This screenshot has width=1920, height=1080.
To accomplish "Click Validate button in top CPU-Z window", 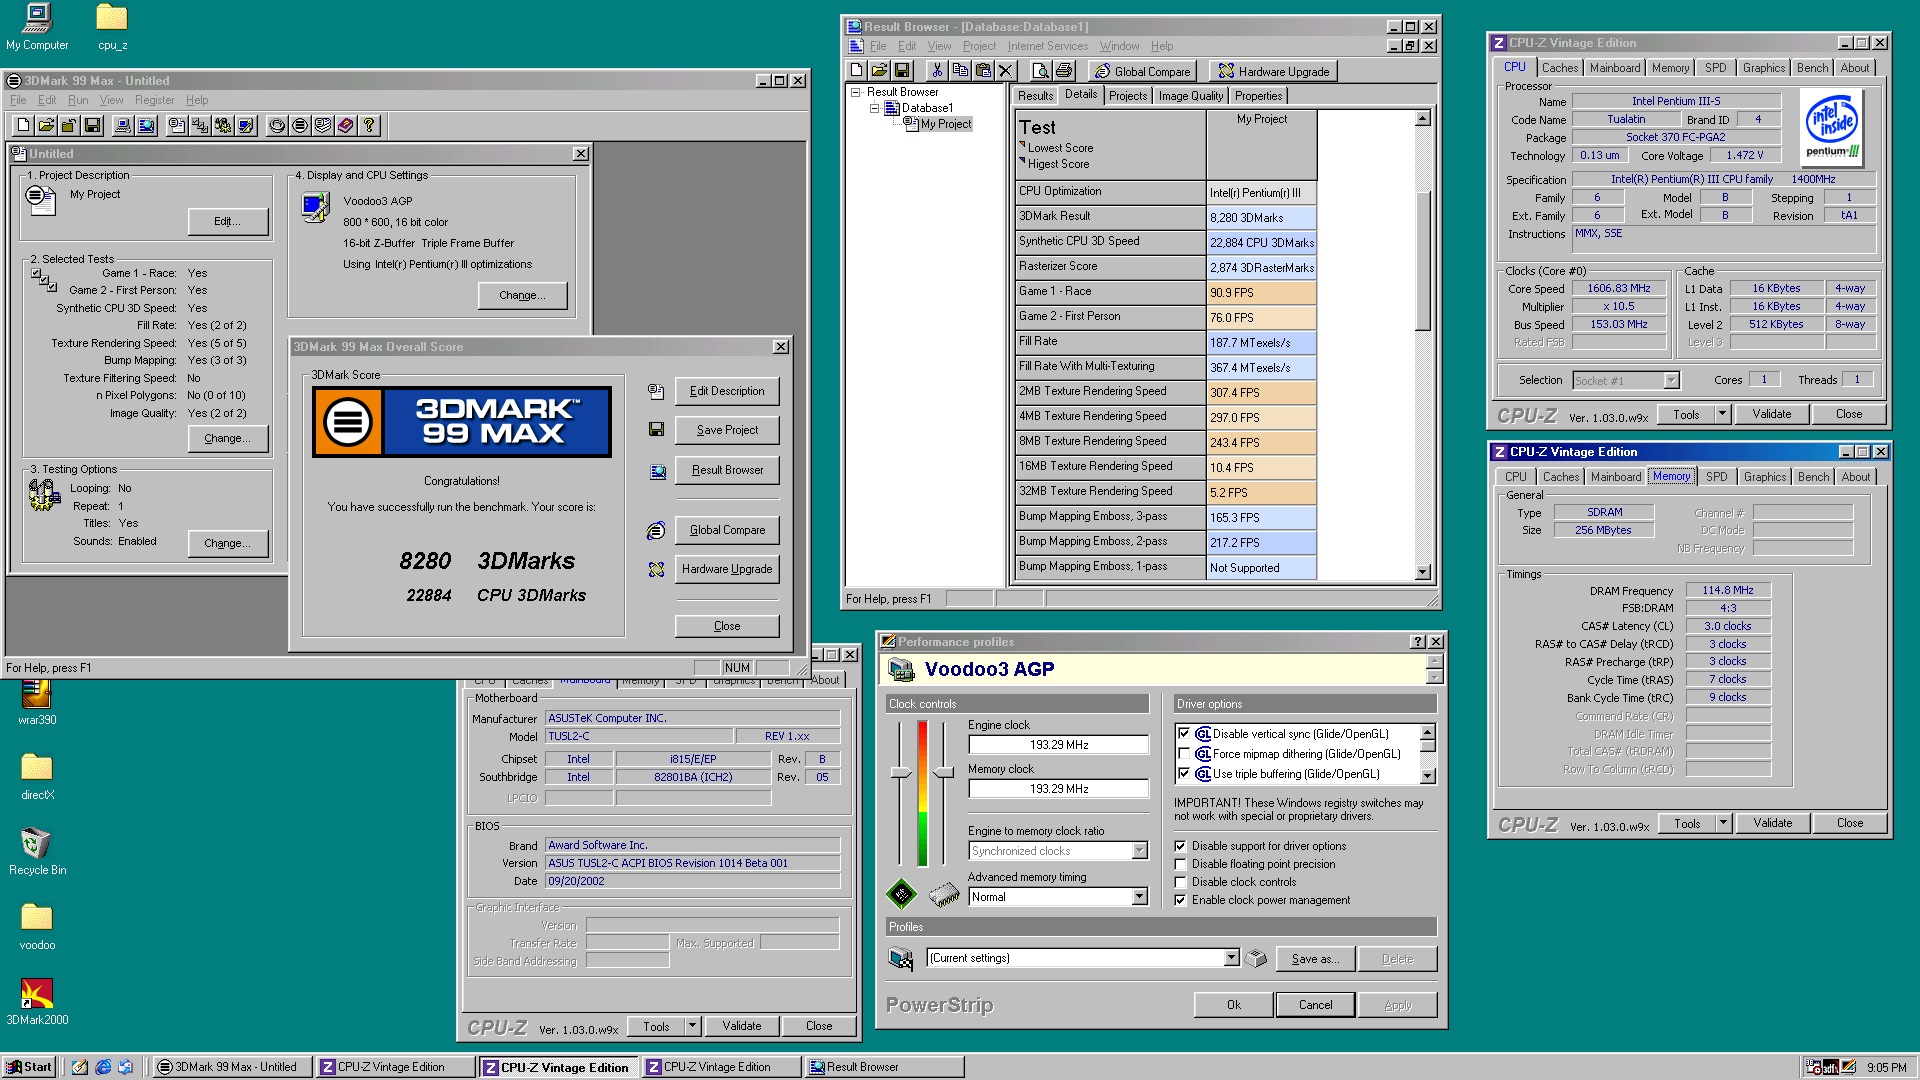I will point(1771,414).
